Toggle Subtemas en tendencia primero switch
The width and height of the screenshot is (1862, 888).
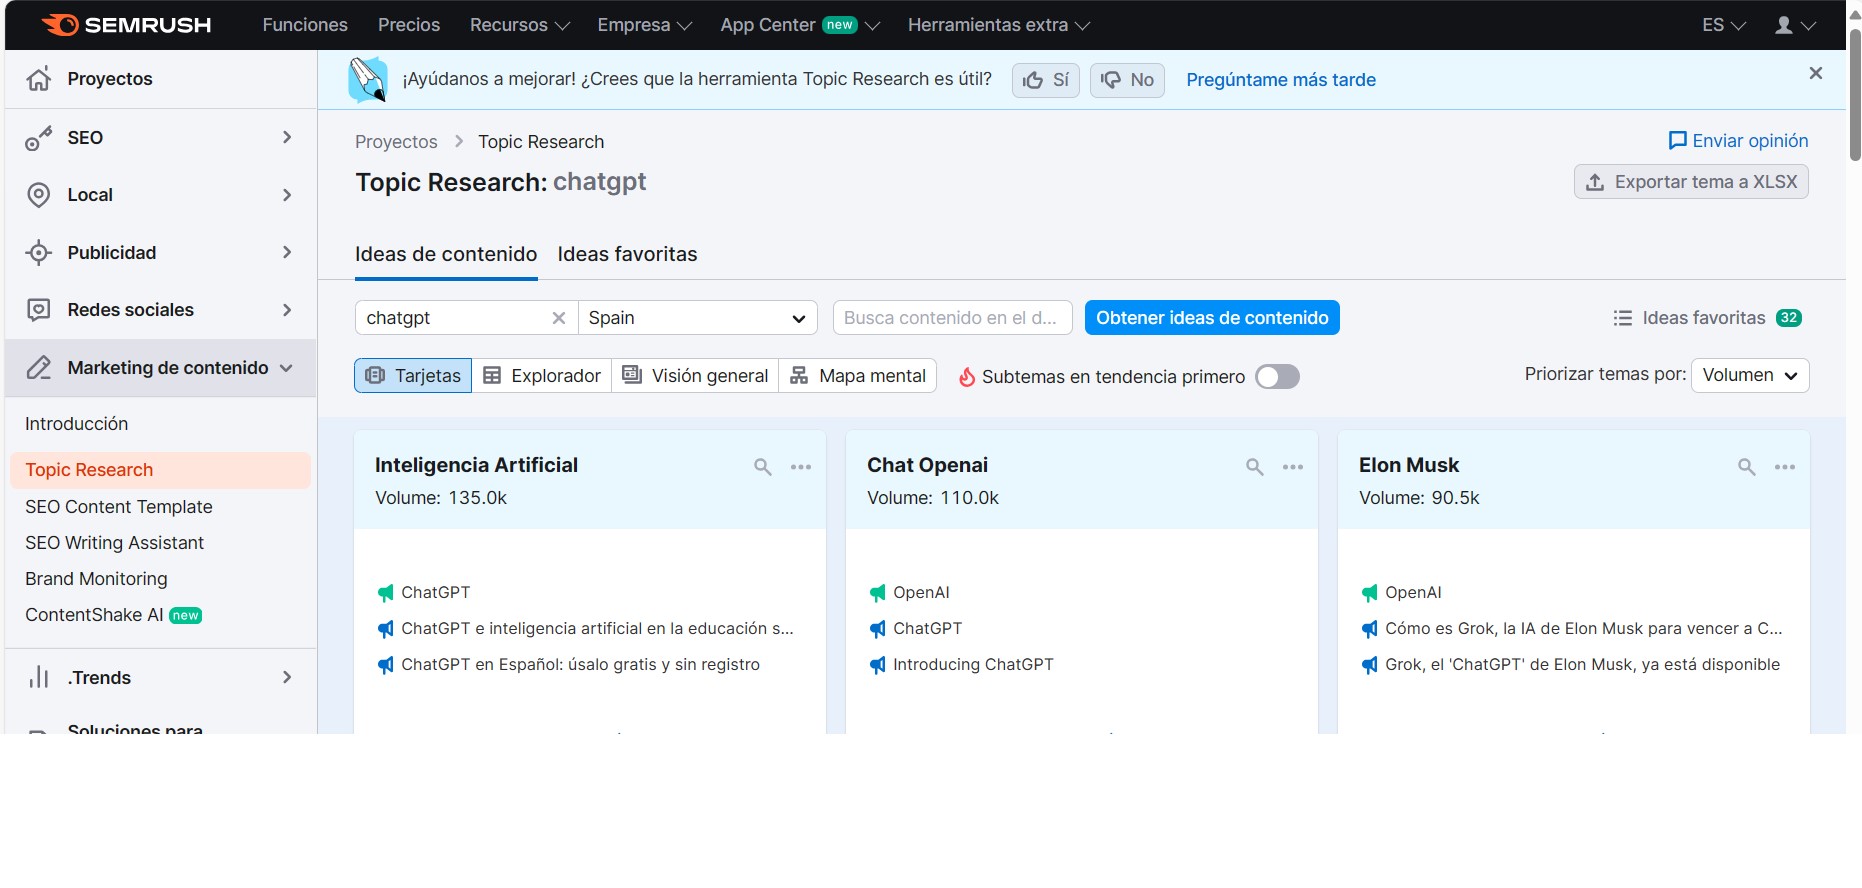[1277, 377]
